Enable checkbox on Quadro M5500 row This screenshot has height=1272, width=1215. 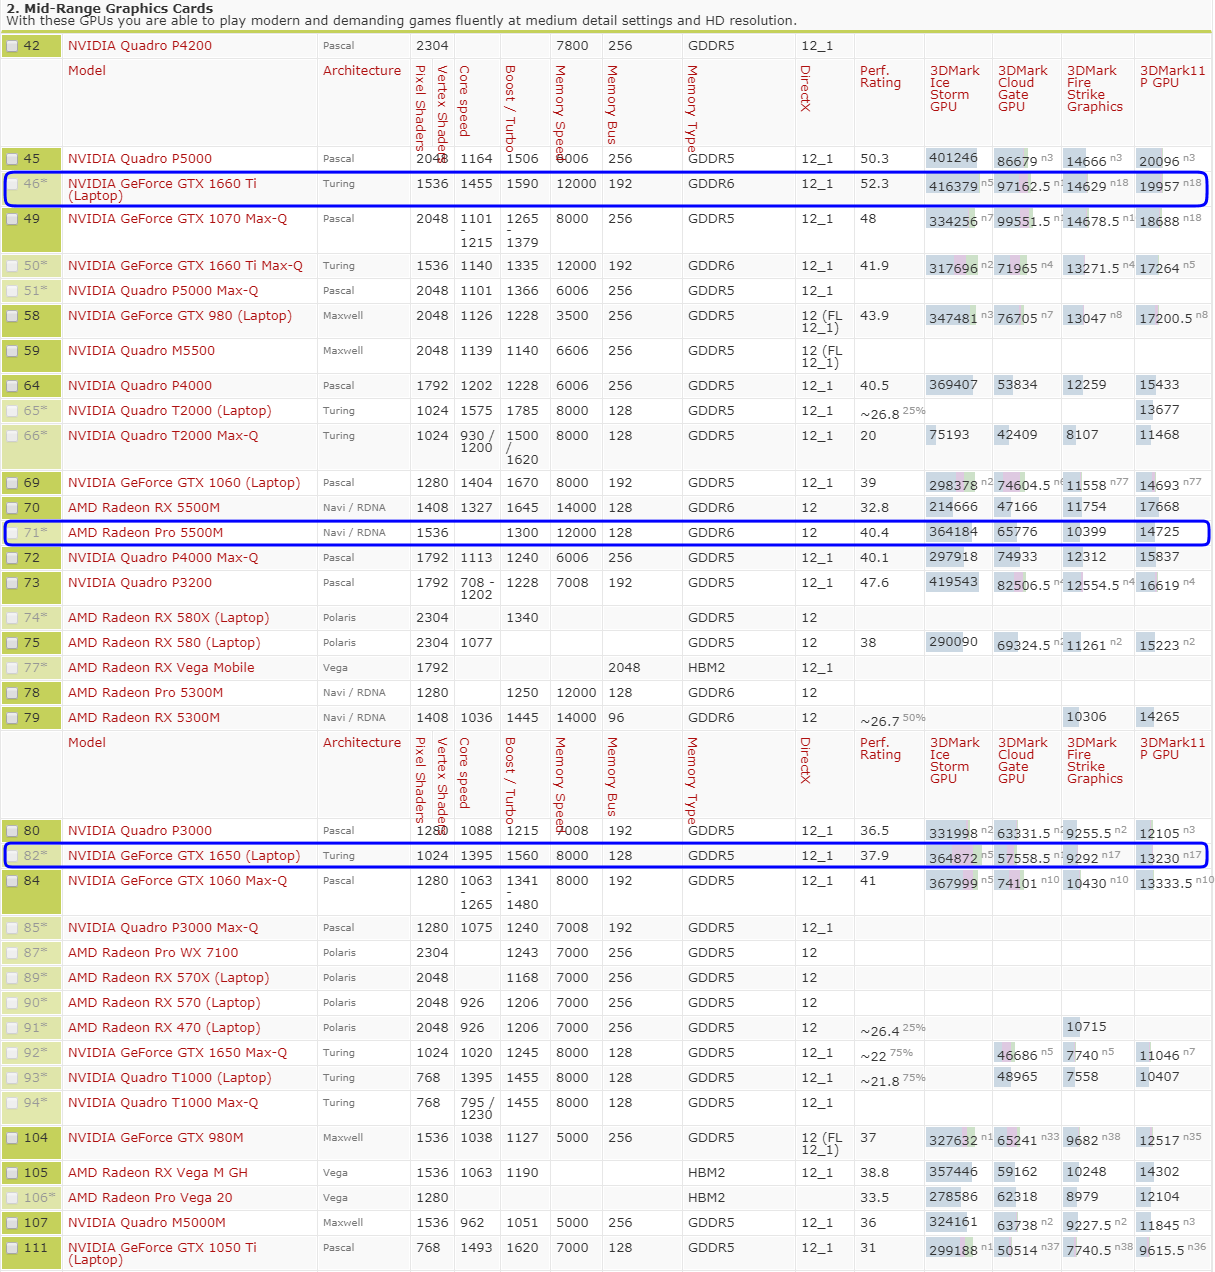(12, 351)
